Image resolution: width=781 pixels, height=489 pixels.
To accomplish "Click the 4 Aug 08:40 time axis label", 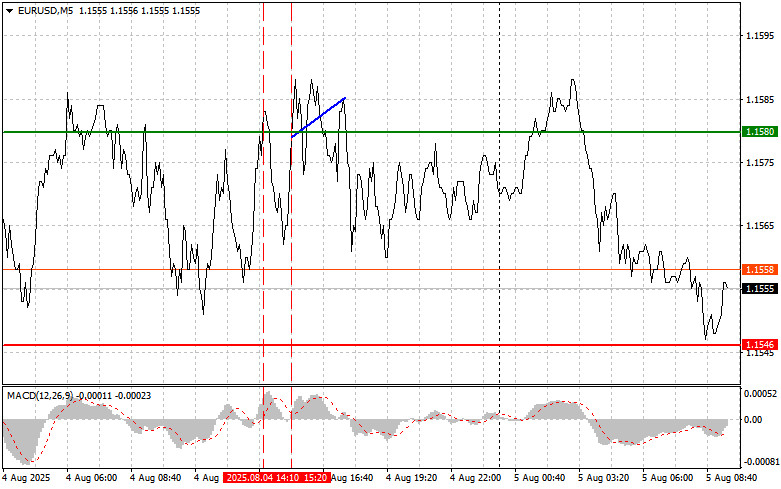I will (x=155, y=478).
